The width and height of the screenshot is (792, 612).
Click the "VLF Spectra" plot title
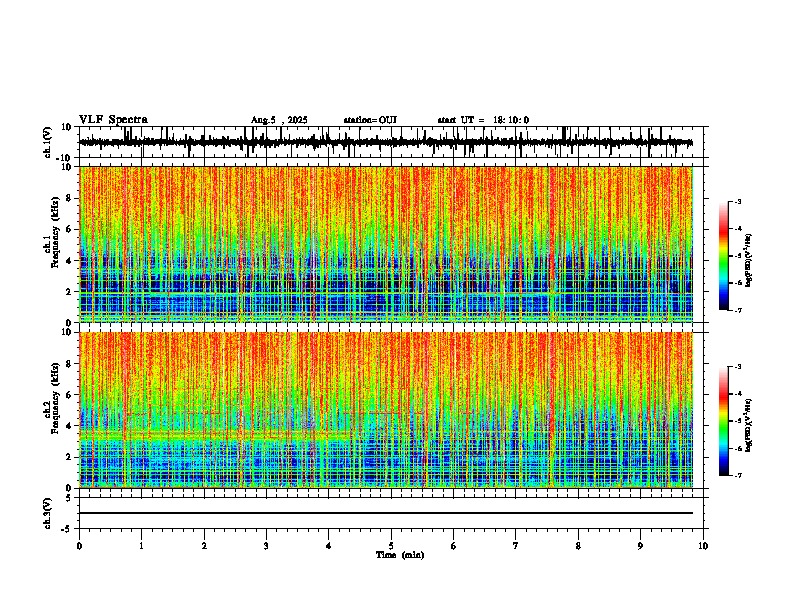pyautogui.click(x=113, y=120)
